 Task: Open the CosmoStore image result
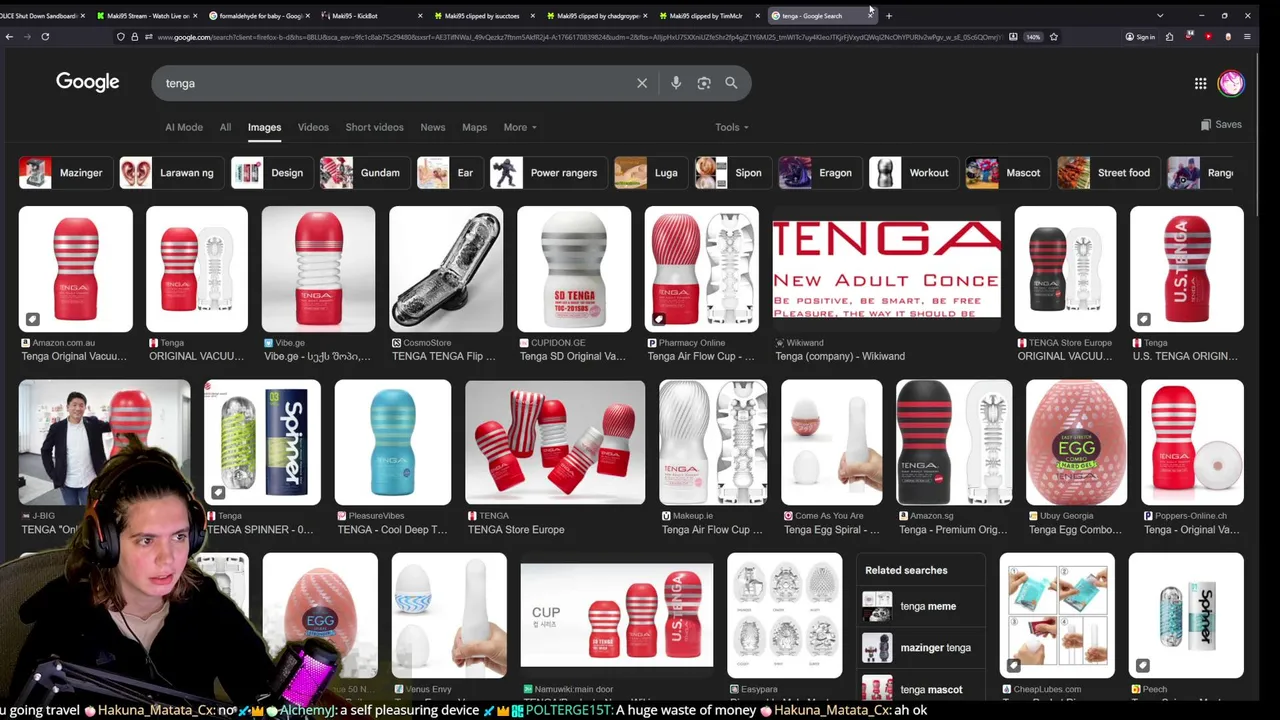click(446, 269)
